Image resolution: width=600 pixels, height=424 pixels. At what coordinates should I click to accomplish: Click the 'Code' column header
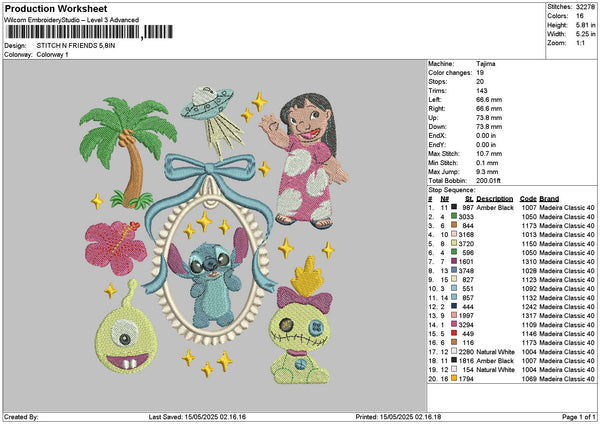click(x=528, y=199)
